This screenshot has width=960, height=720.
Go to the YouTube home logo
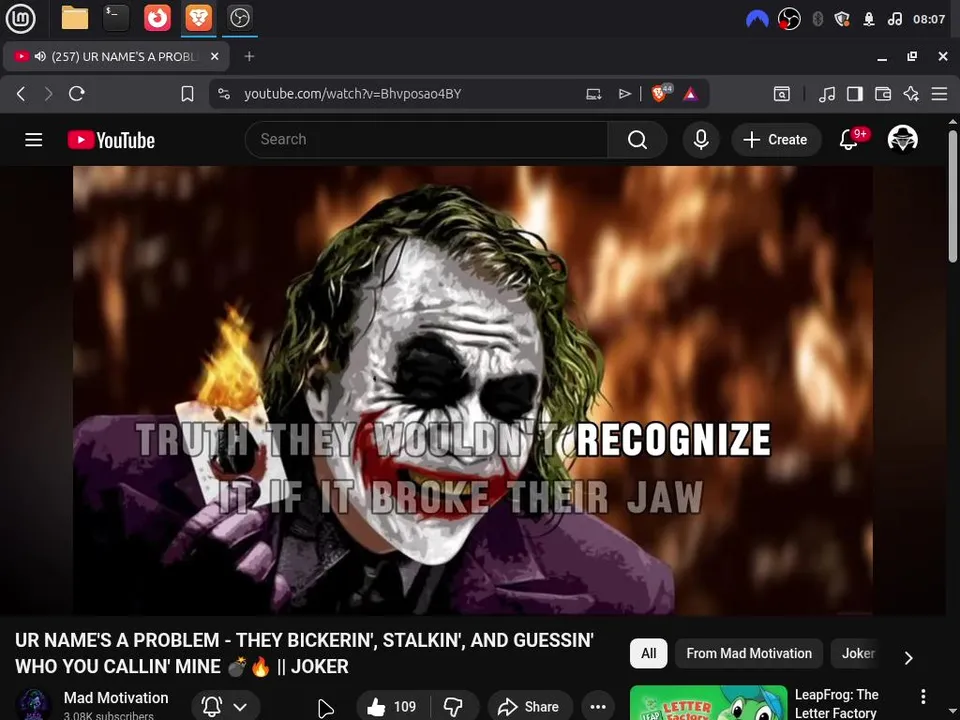point(111,140)
